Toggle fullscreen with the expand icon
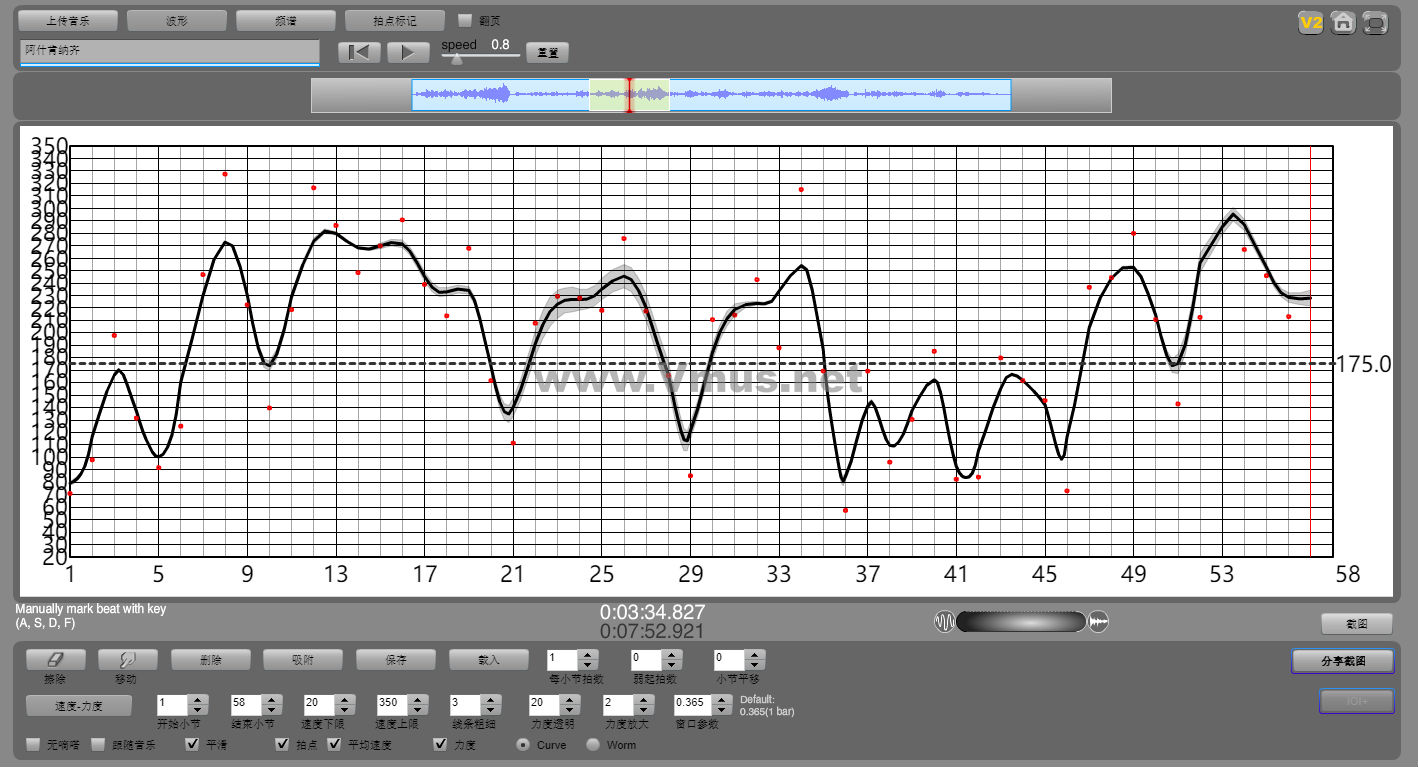 pyautogui.click(x=1375, y=23)
